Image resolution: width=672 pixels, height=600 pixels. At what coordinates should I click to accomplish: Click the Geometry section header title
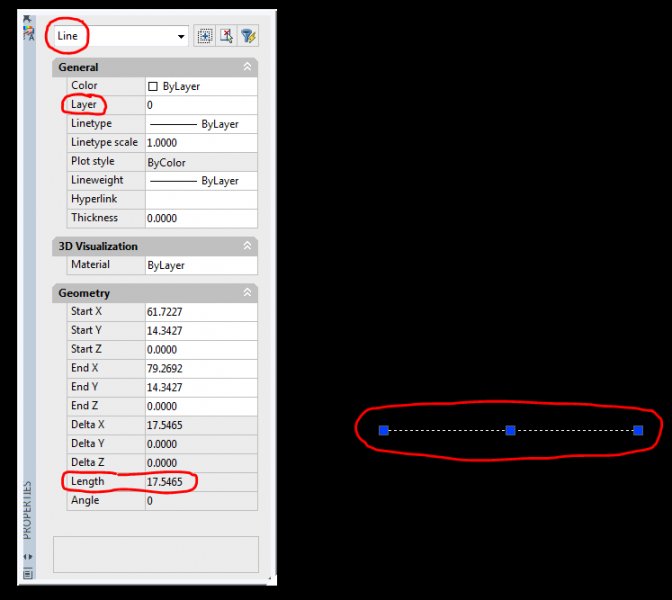pyautogui.click(x=84, y=293)
